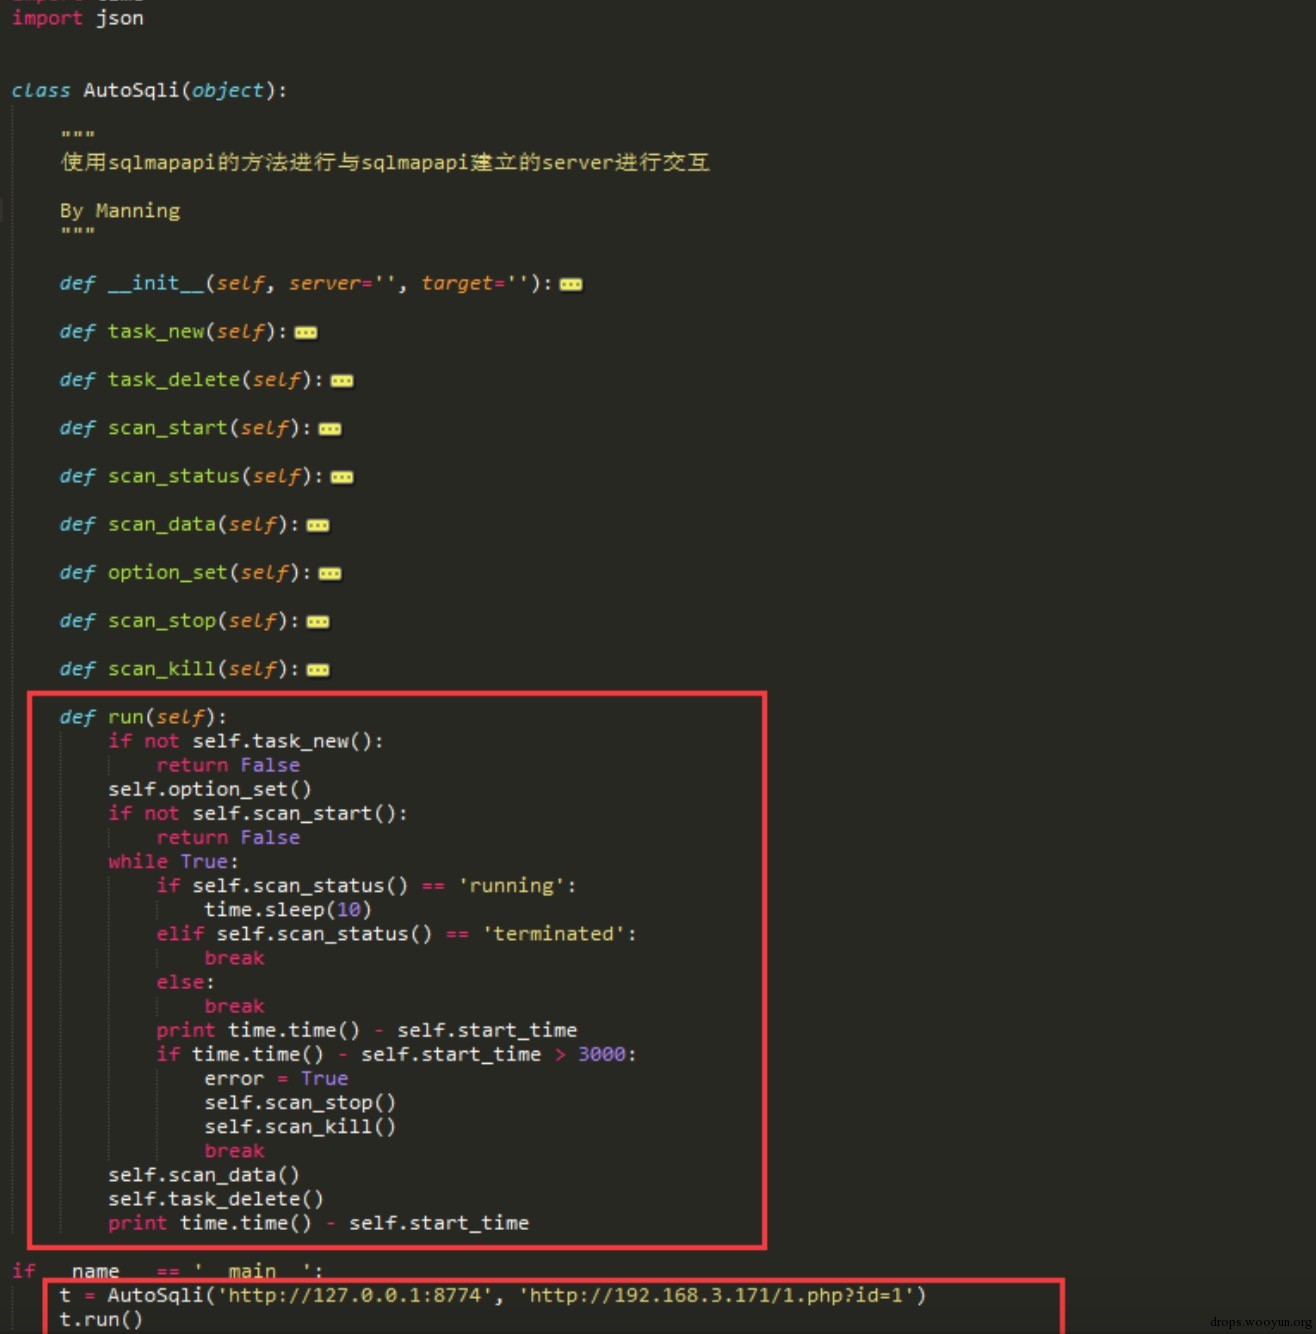This screenshot has height=1334, width=1316.
Task: Click the import json statement
Action: 77,18
